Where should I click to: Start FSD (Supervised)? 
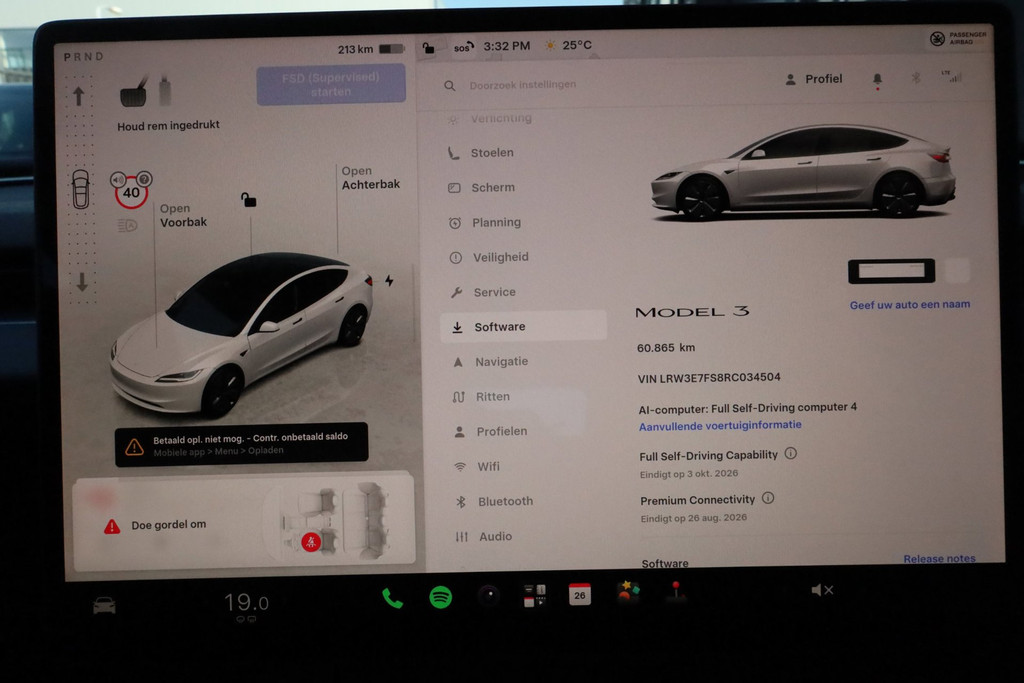click(331, 84)
